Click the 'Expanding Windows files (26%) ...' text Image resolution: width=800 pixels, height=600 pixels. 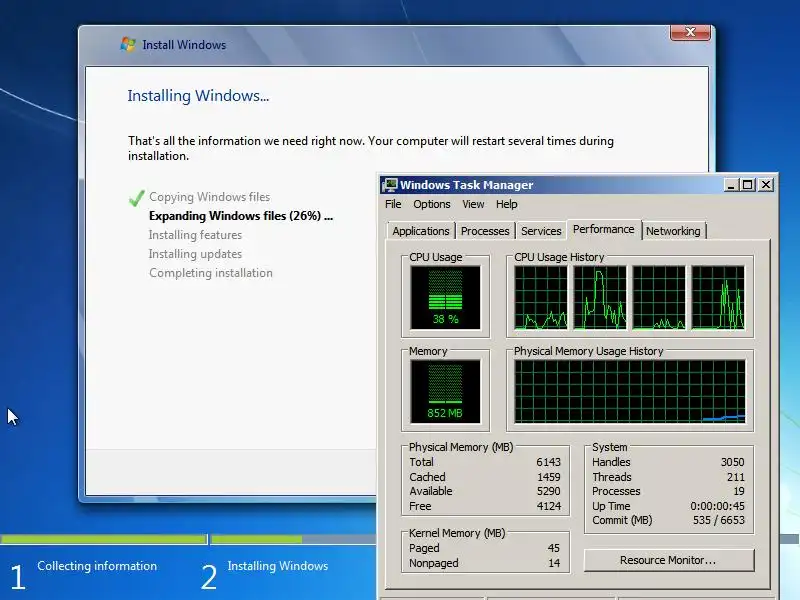pos(241,216)
